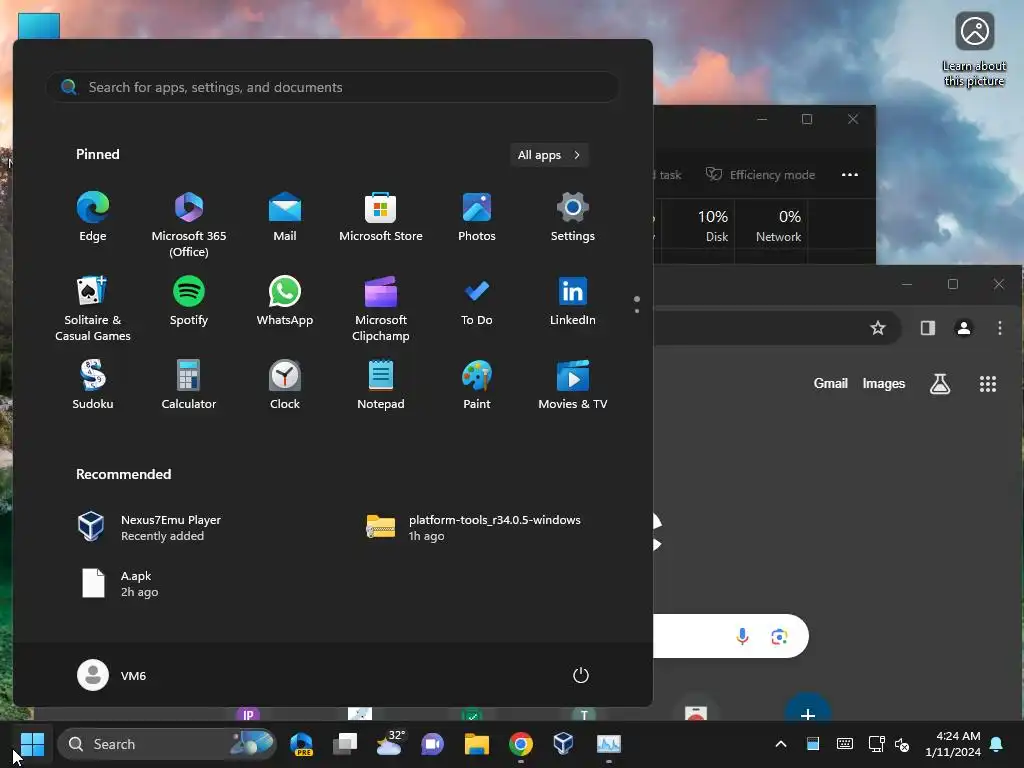Launch Spotify
The image size is (1024, 768).
point(189,301)
